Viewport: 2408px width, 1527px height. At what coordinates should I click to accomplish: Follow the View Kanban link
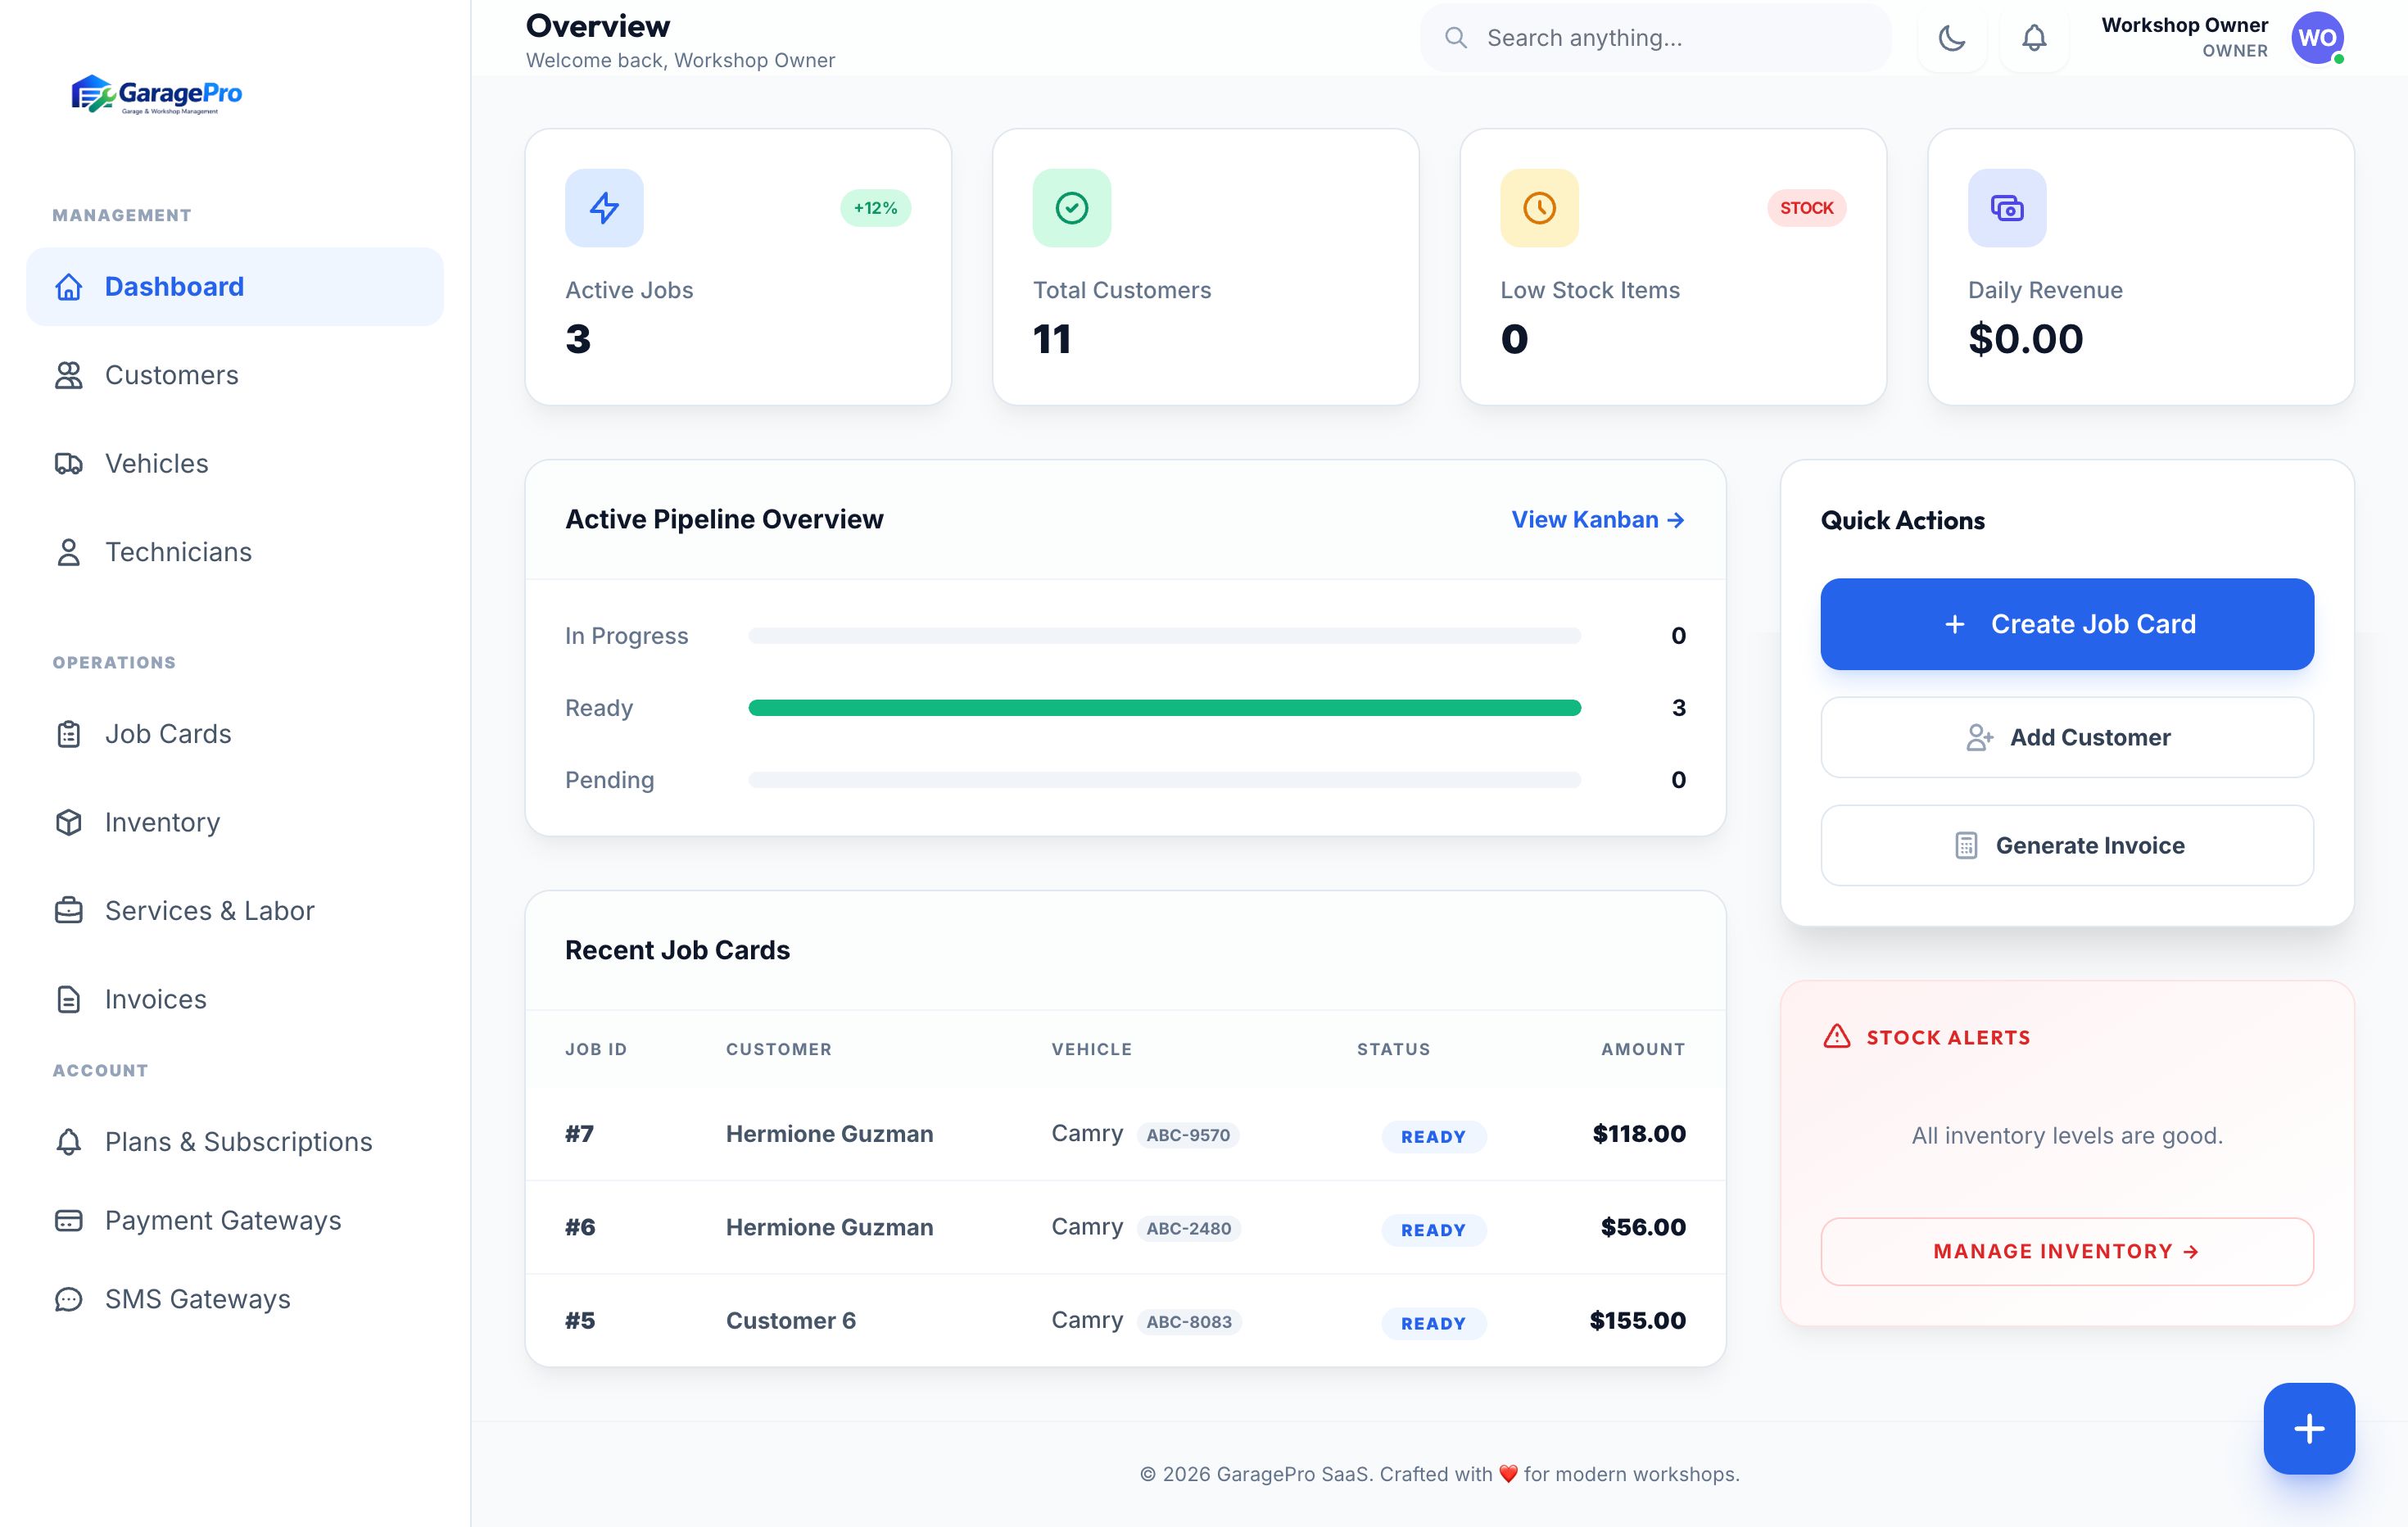(1597, 519)
